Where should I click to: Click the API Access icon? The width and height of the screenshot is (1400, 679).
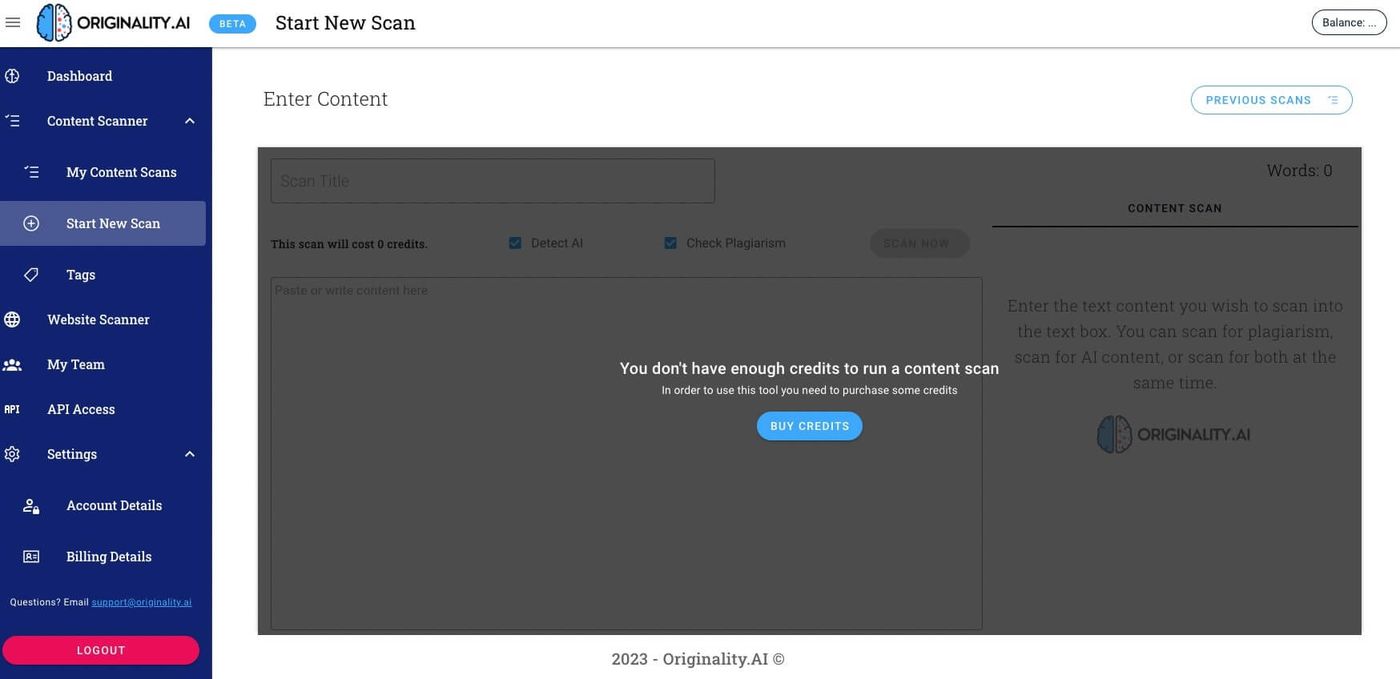[12, 409]
